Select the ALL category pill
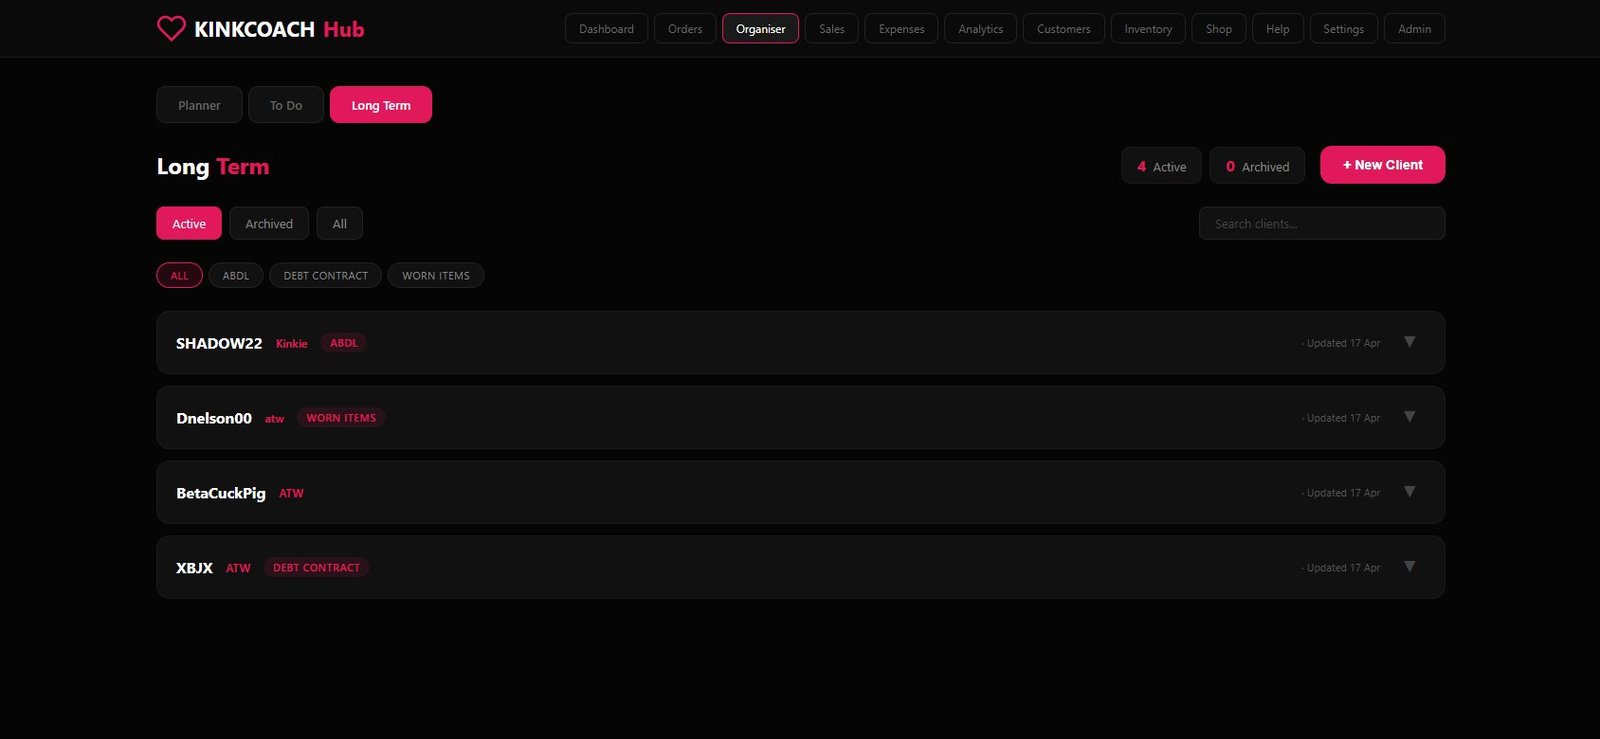 pos(179,275)
